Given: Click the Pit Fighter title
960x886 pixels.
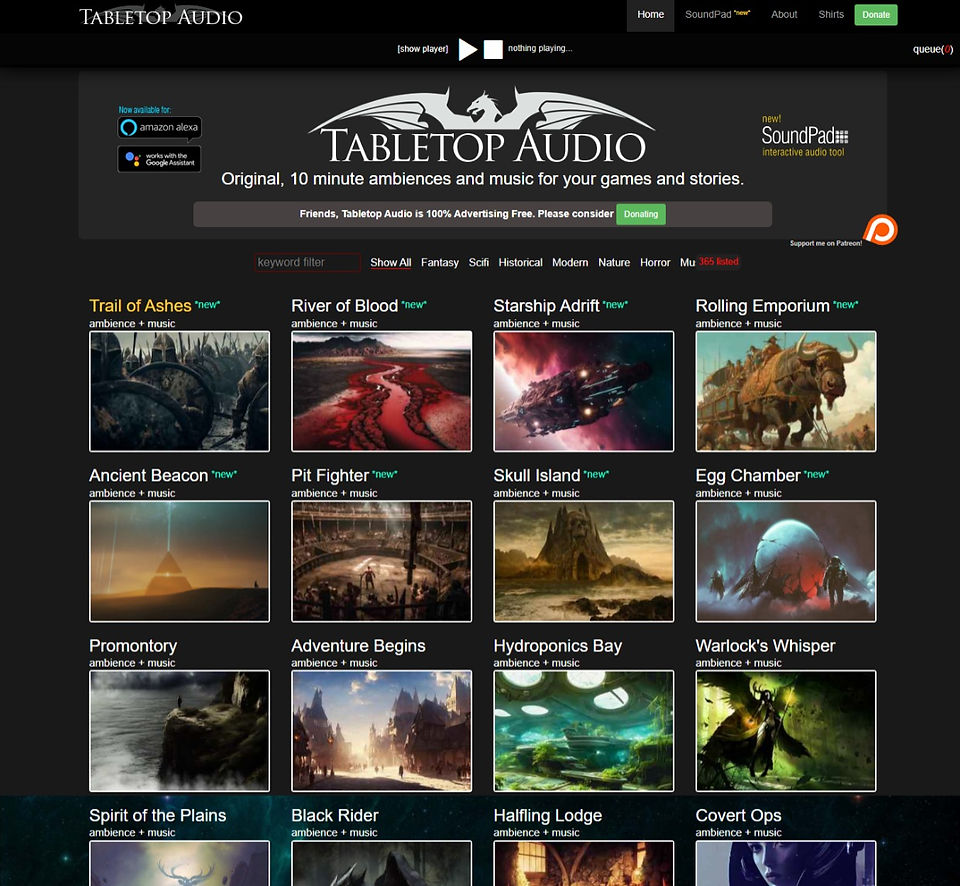Looking at the screenshot, I should 330,476.
